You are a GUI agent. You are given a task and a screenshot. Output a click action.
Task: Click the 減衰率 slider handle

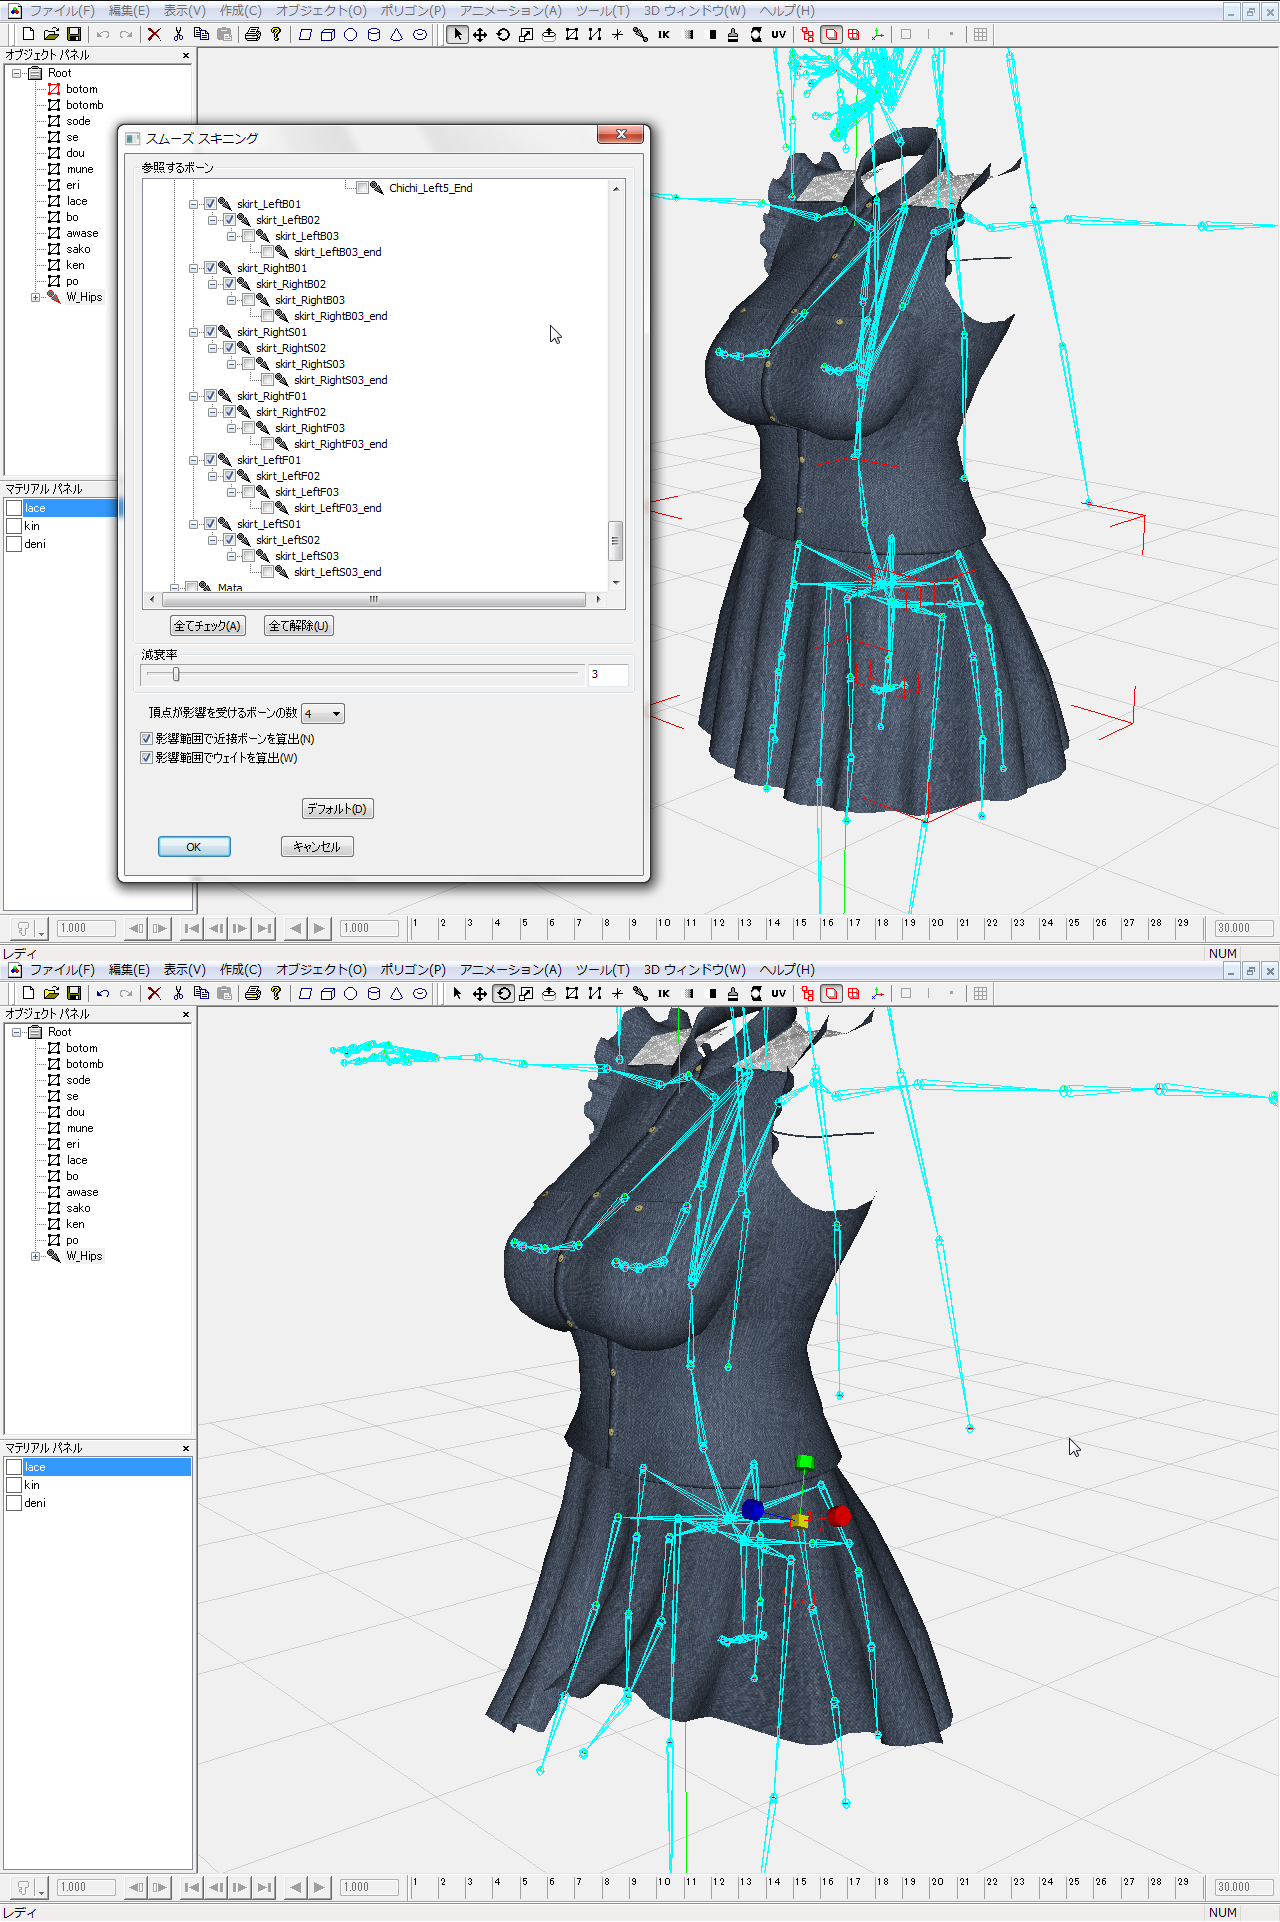[176, 674]
